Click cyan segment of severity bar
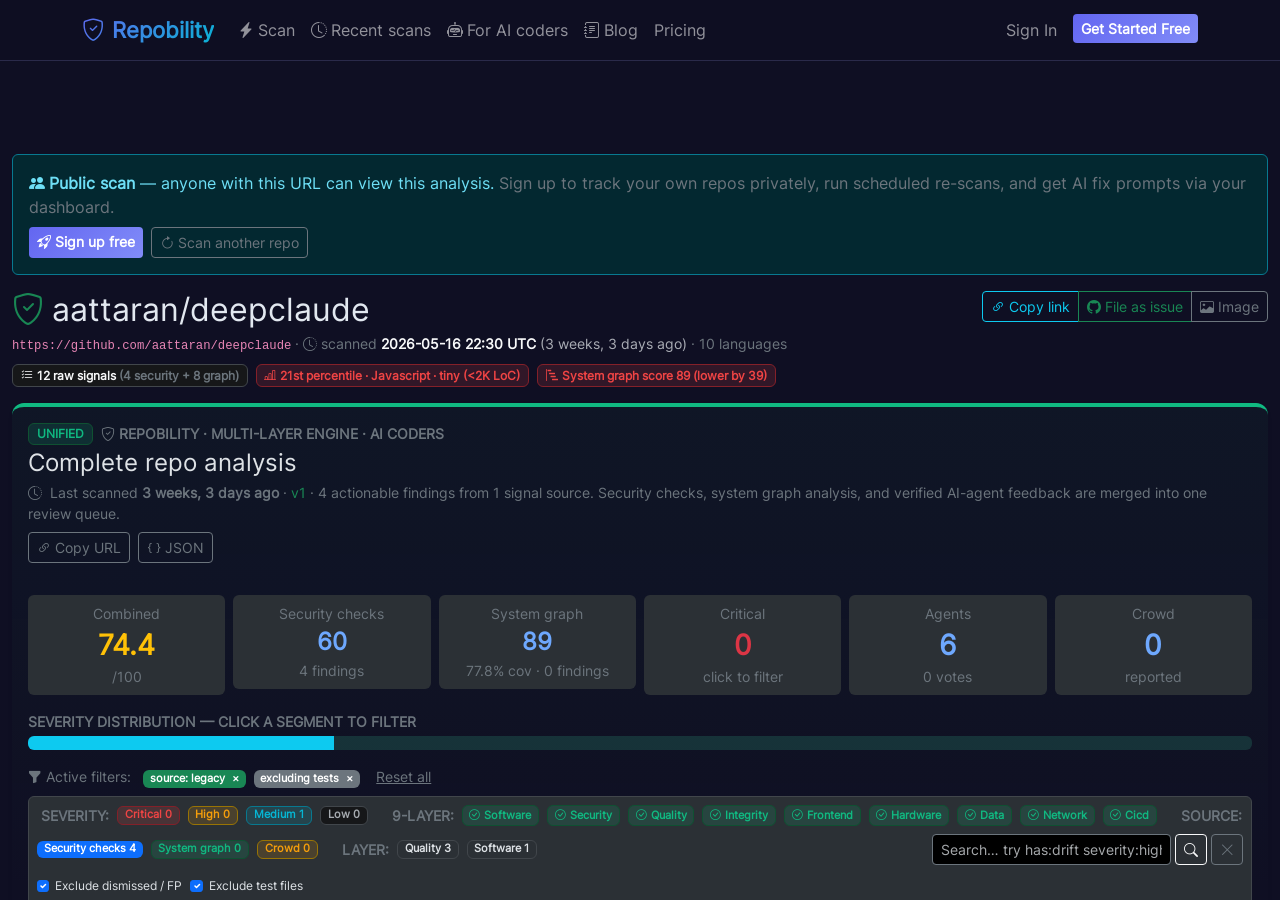The width and height of the screenshot is (1280, 900). [x=181, y=743]
